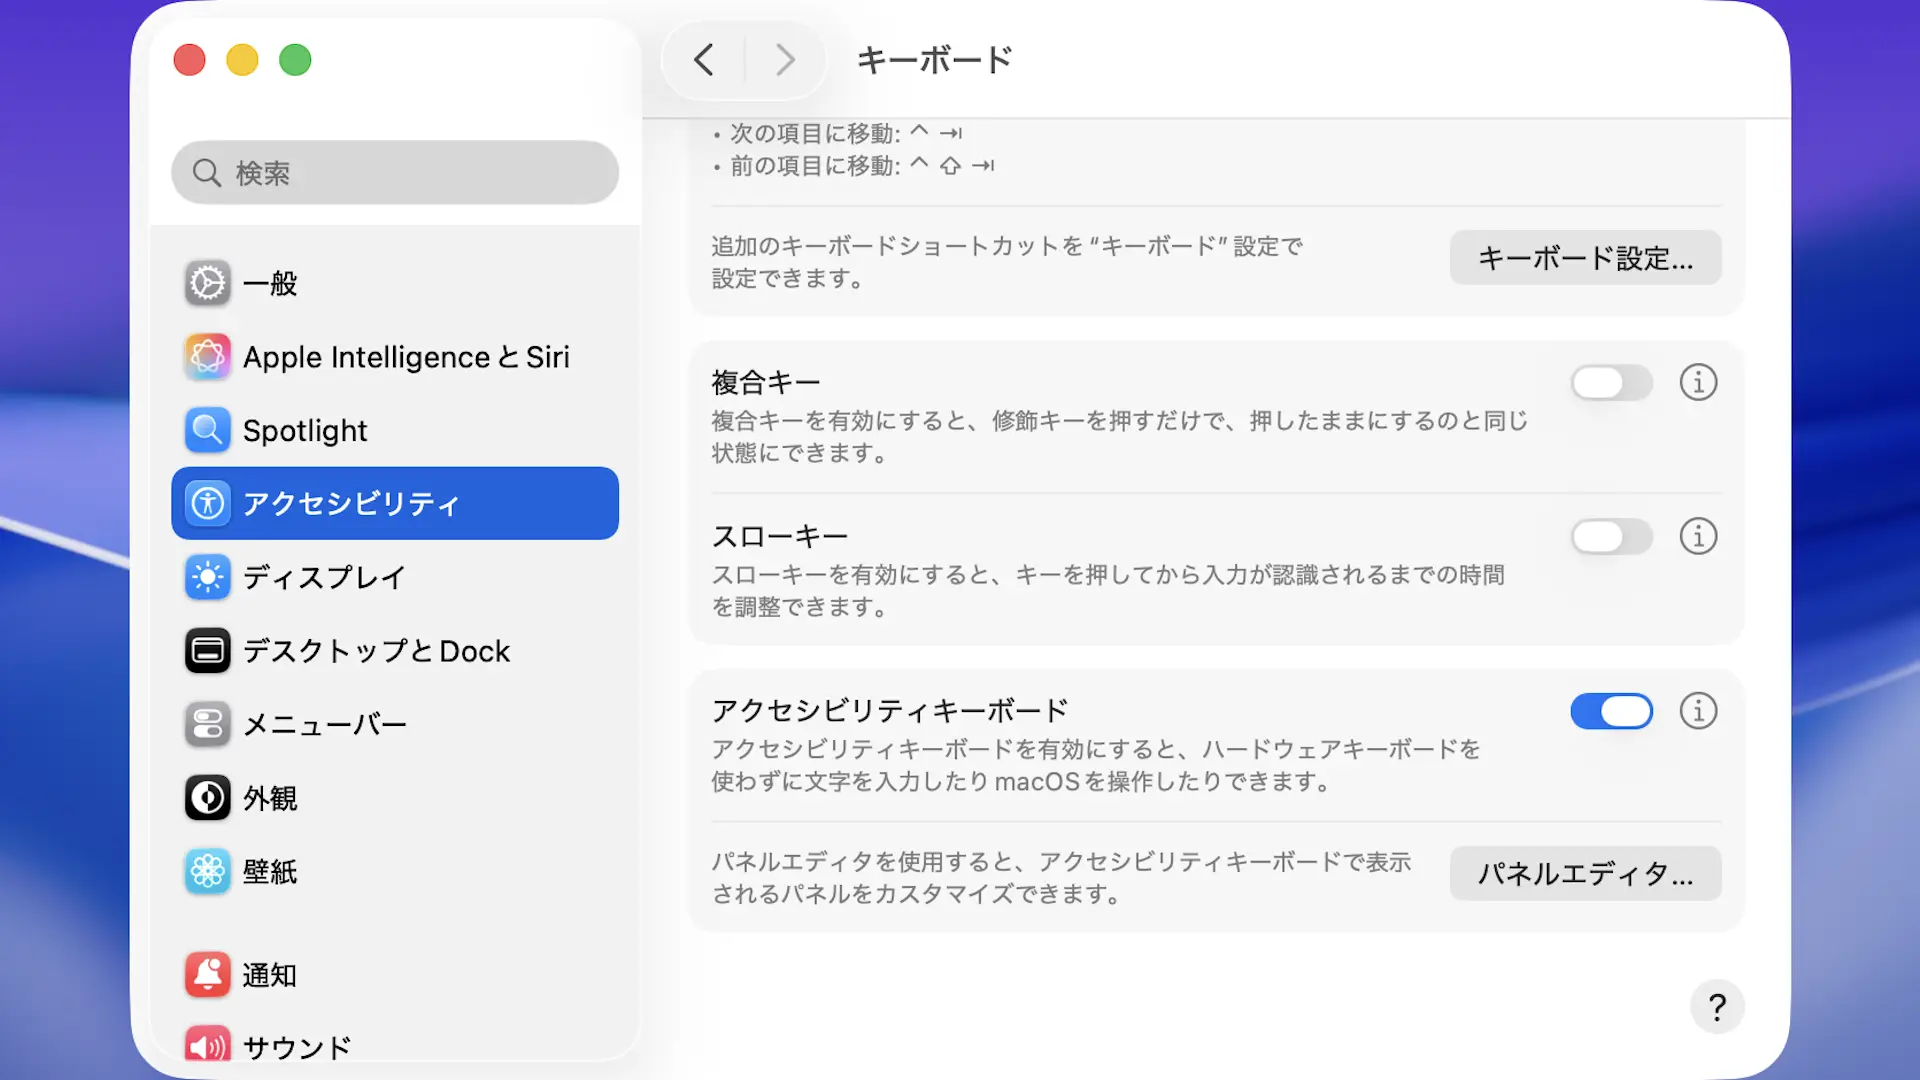Enable the 複合キー toggle
1920x1080 pixels.
(1611, 382)
